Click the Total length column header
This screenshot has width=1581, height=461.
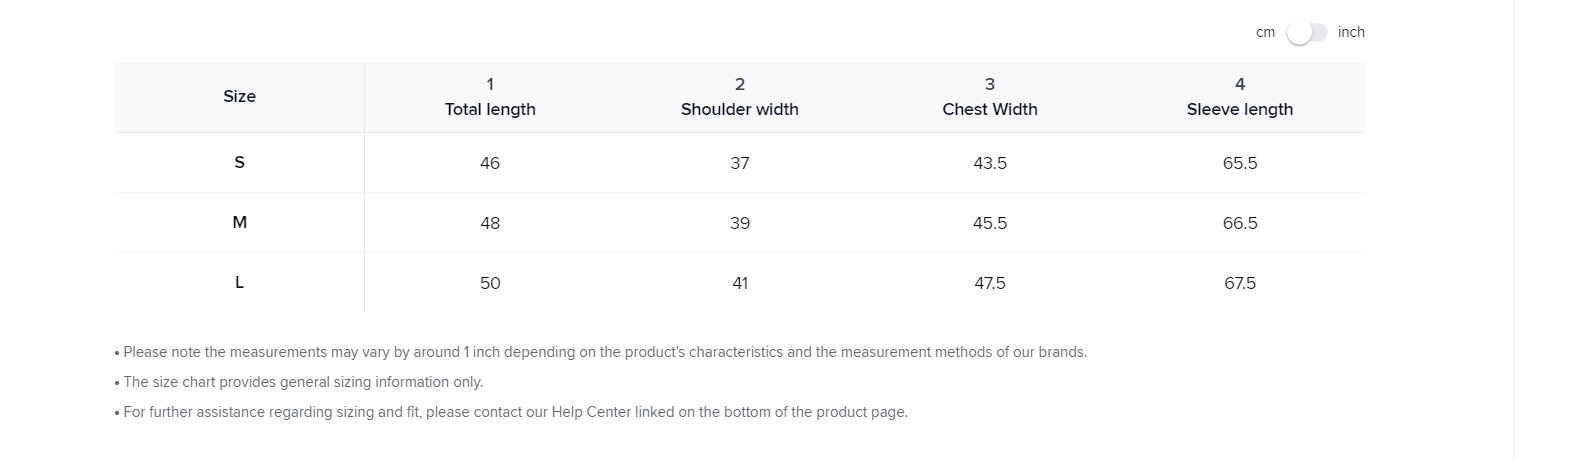(490, 98)
